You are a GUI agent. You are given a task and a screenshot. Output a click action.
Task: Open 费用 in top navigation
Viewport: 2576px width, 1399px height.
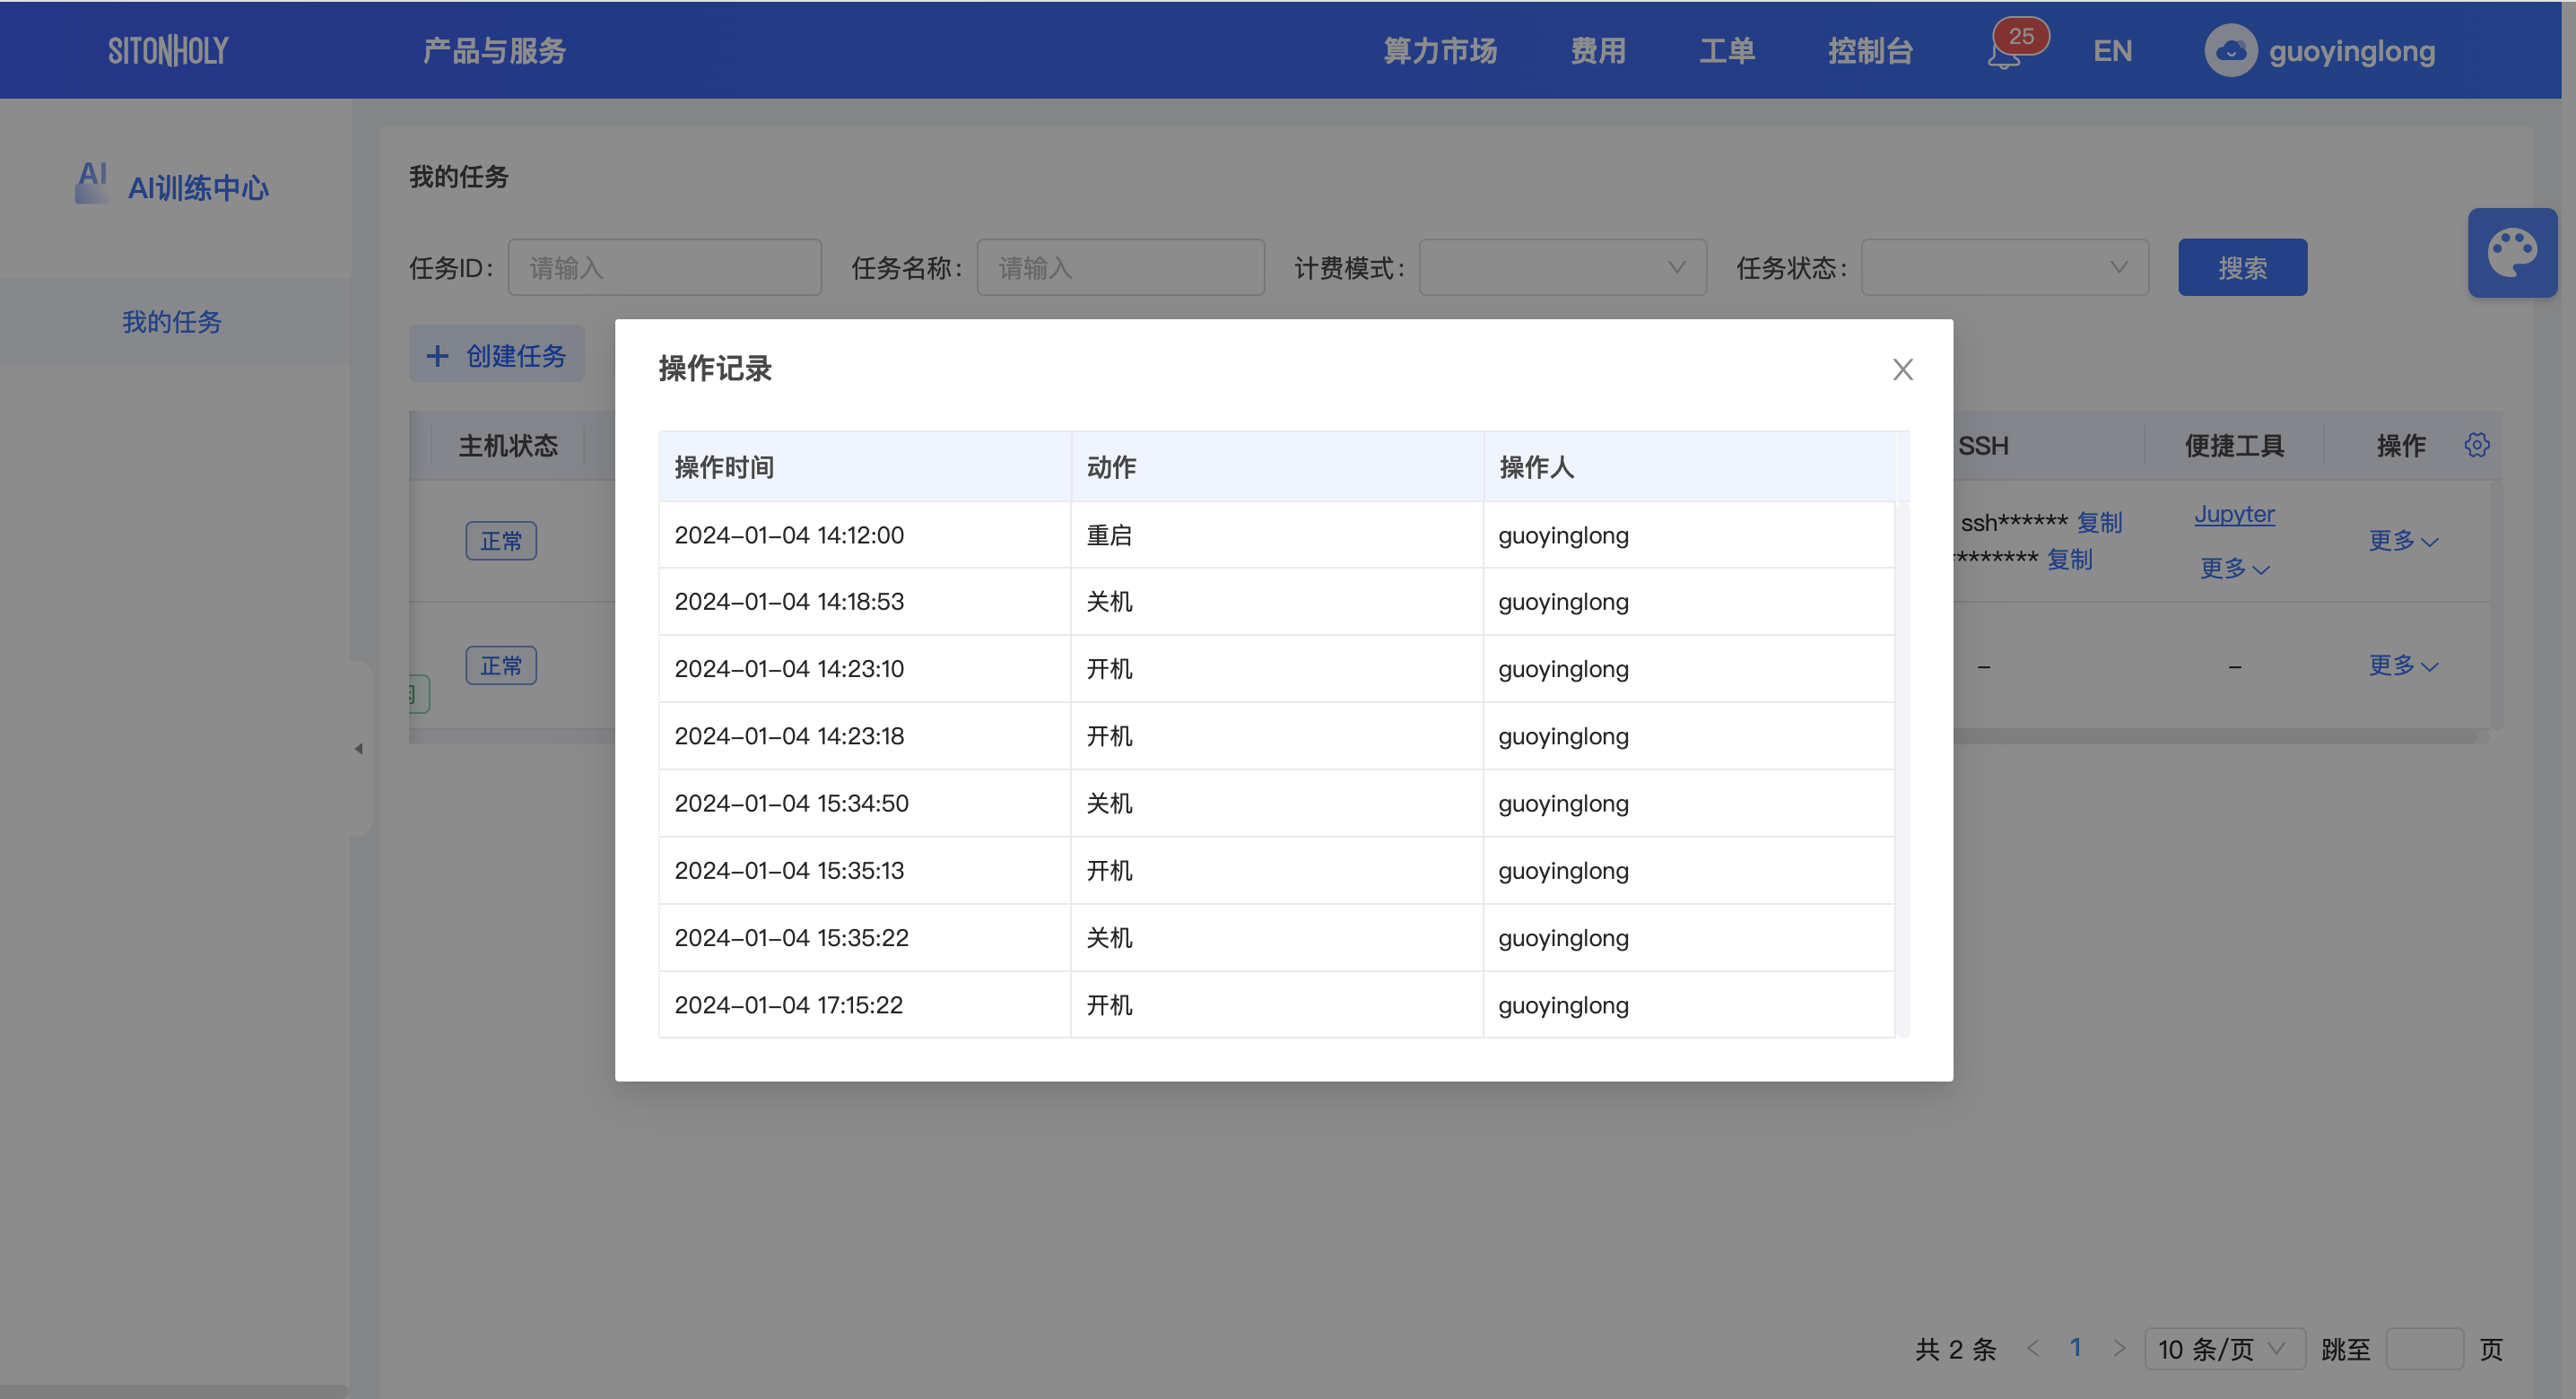pyautogui.click(x=1598, y=51)
